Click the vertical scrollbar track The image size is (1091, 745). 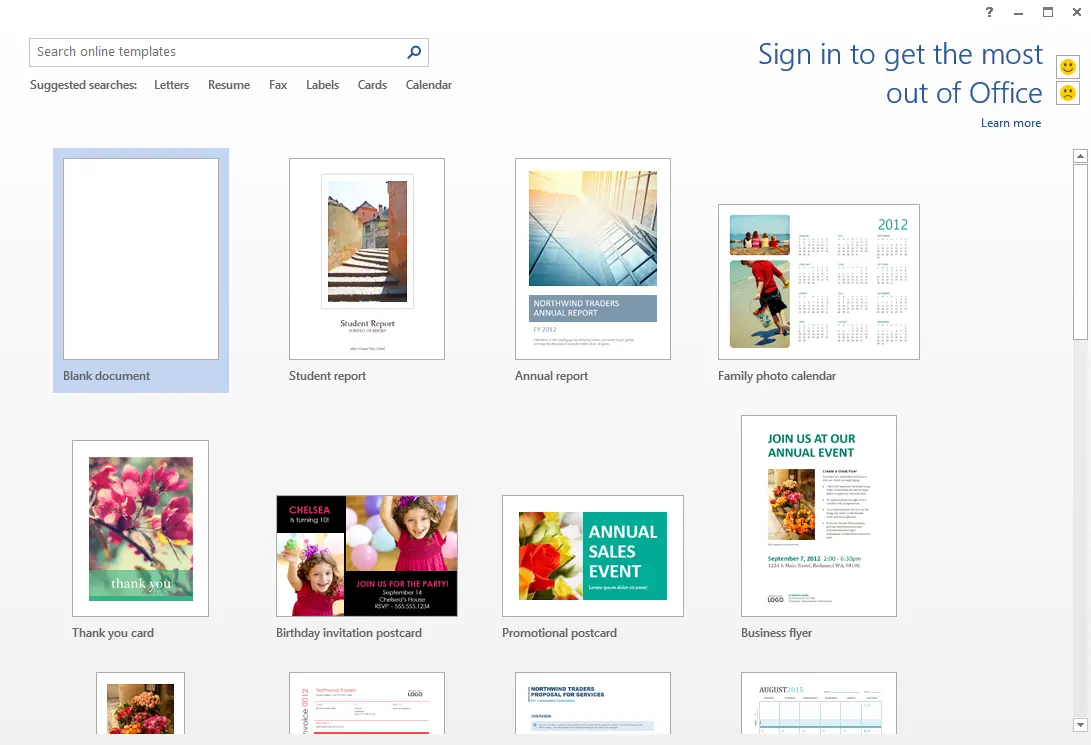(1080, 529)
